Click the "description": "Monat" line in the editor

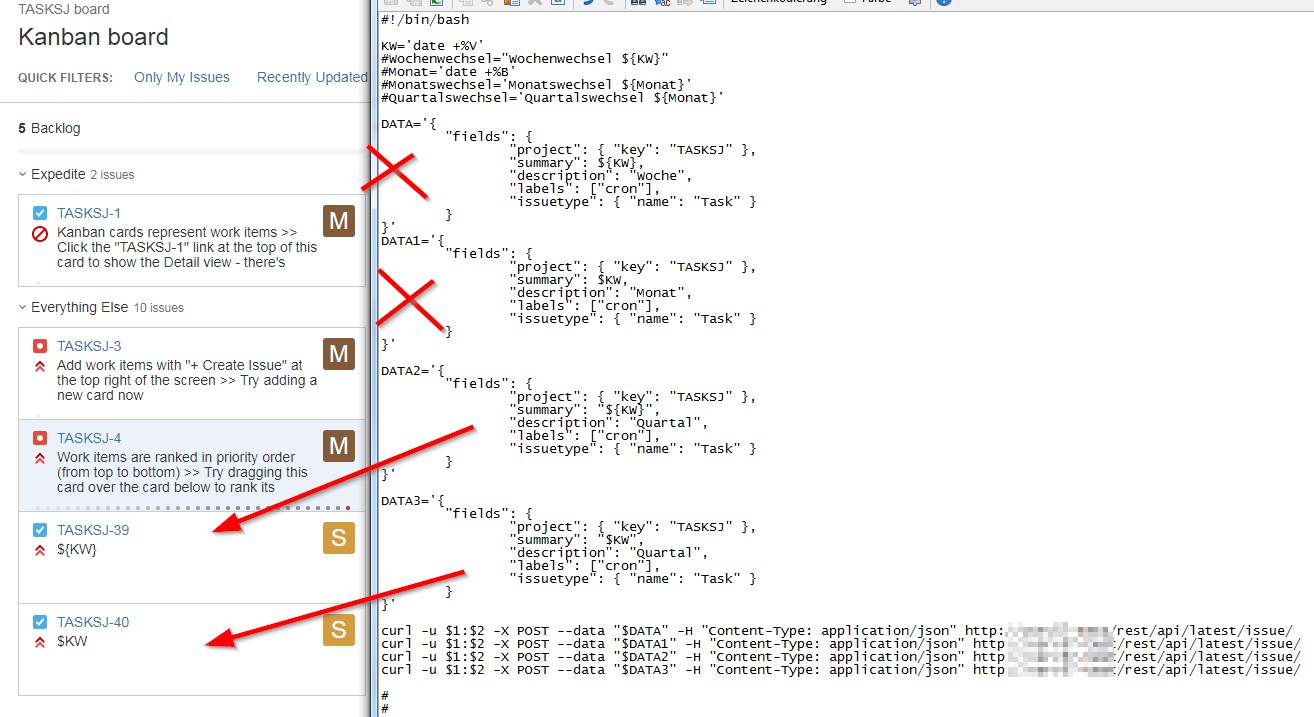tap(599, 293)
